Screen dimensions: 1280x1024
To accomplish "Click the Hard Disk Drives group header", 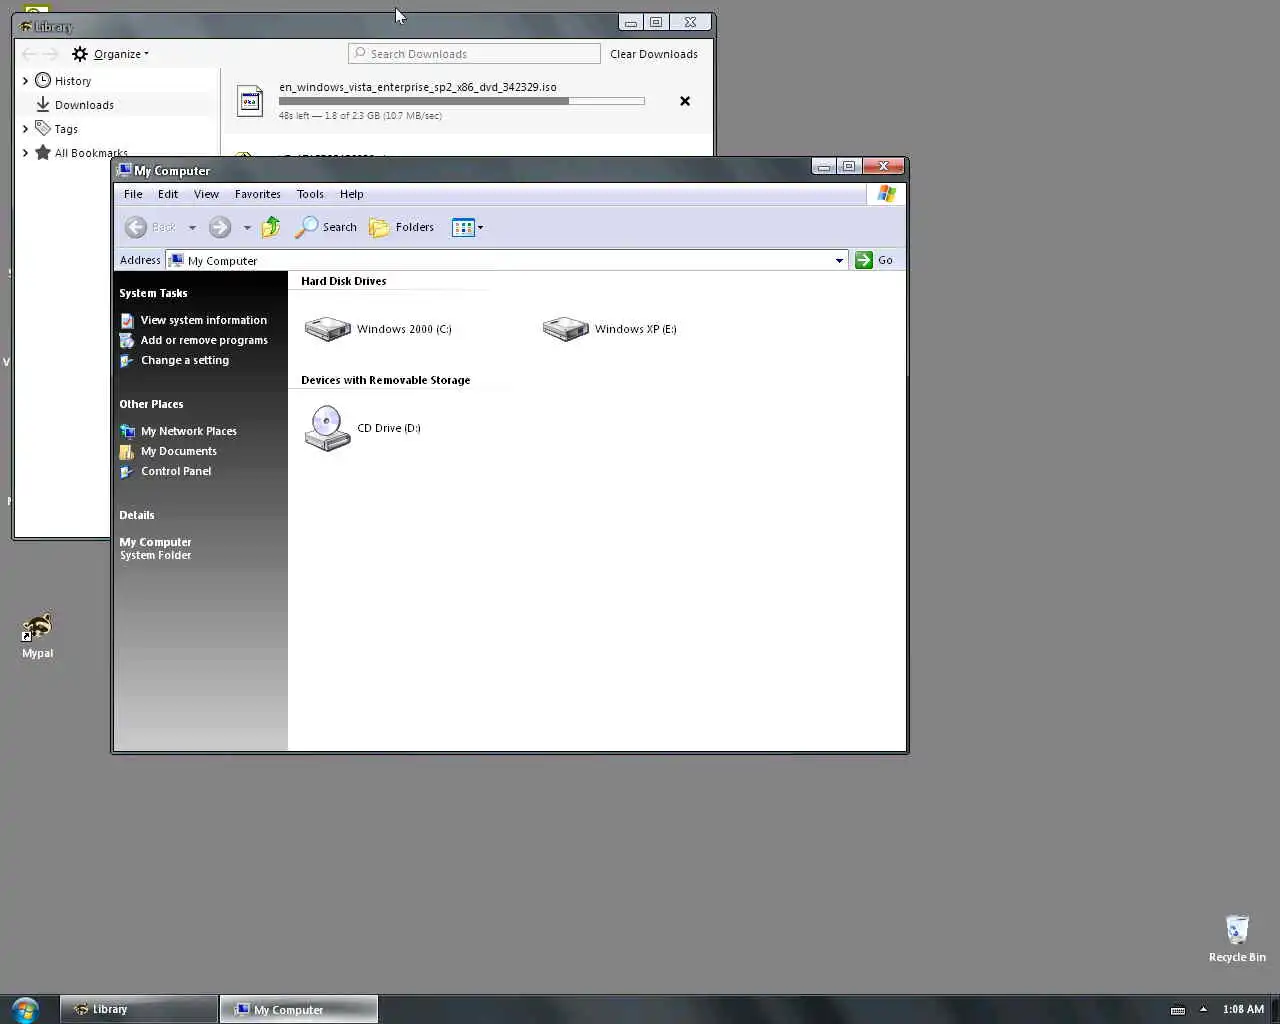I will click(x=343, y=281).
